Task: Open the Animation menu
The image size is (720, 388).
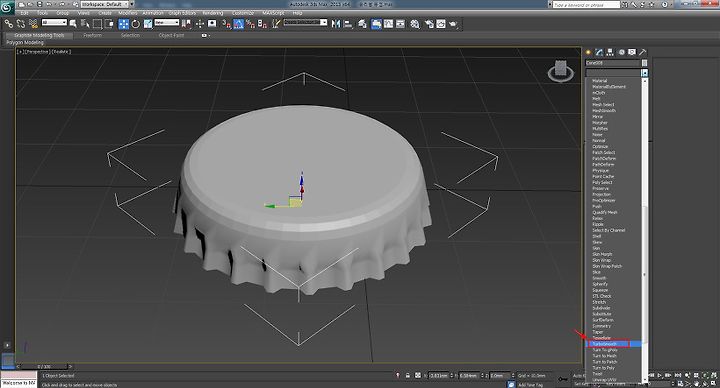Action: point(153,13)
